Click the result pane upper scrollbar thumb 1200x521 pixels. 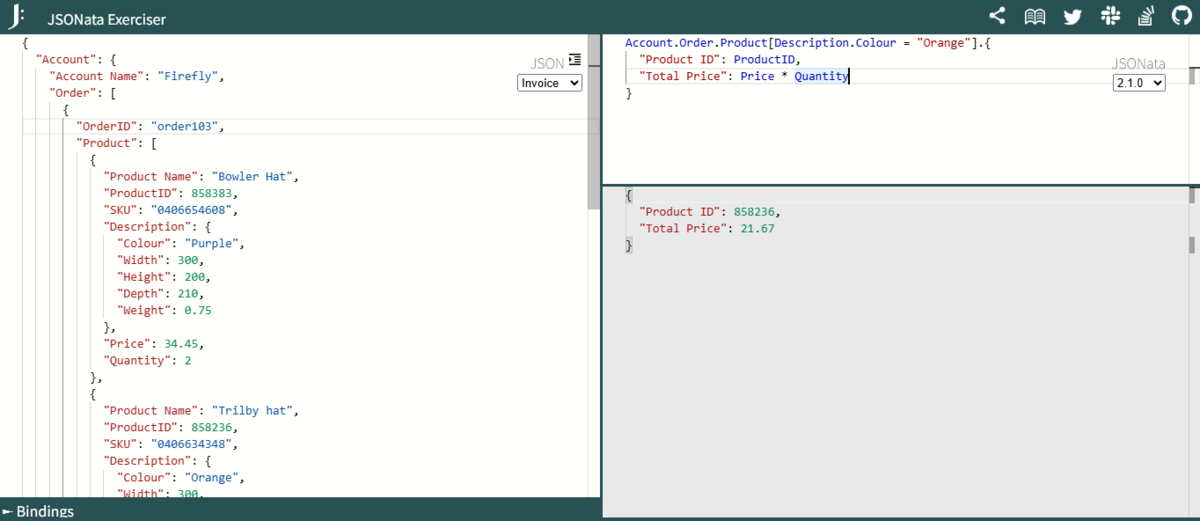point(1192,196)
